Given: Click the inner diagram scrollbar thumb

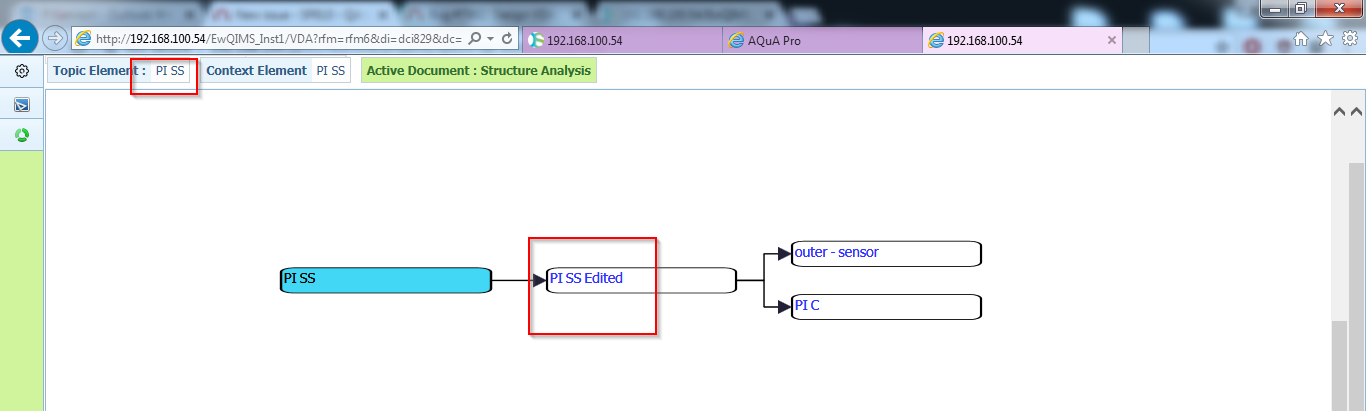Looking at the screenshot, I should click(x=1339, y=366).
